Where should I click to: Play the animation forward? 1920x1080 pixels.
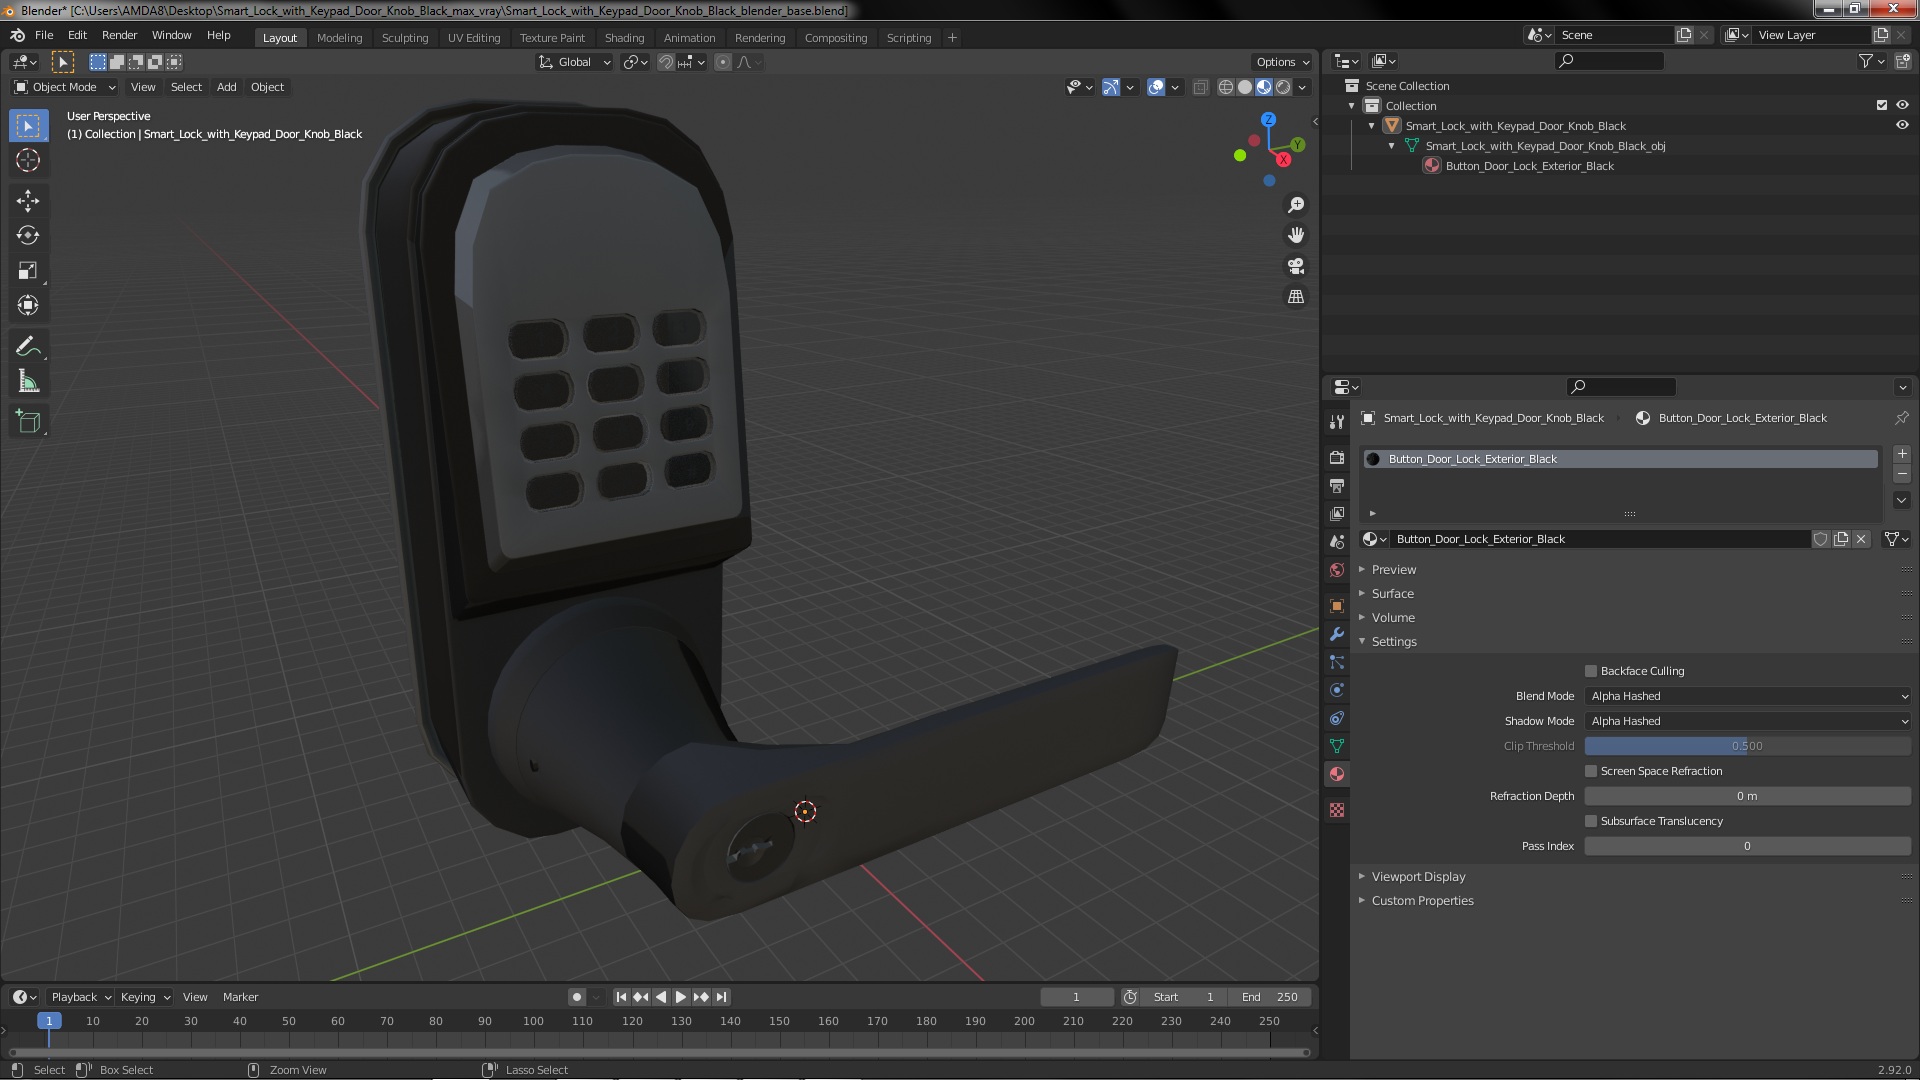(681, 997)
